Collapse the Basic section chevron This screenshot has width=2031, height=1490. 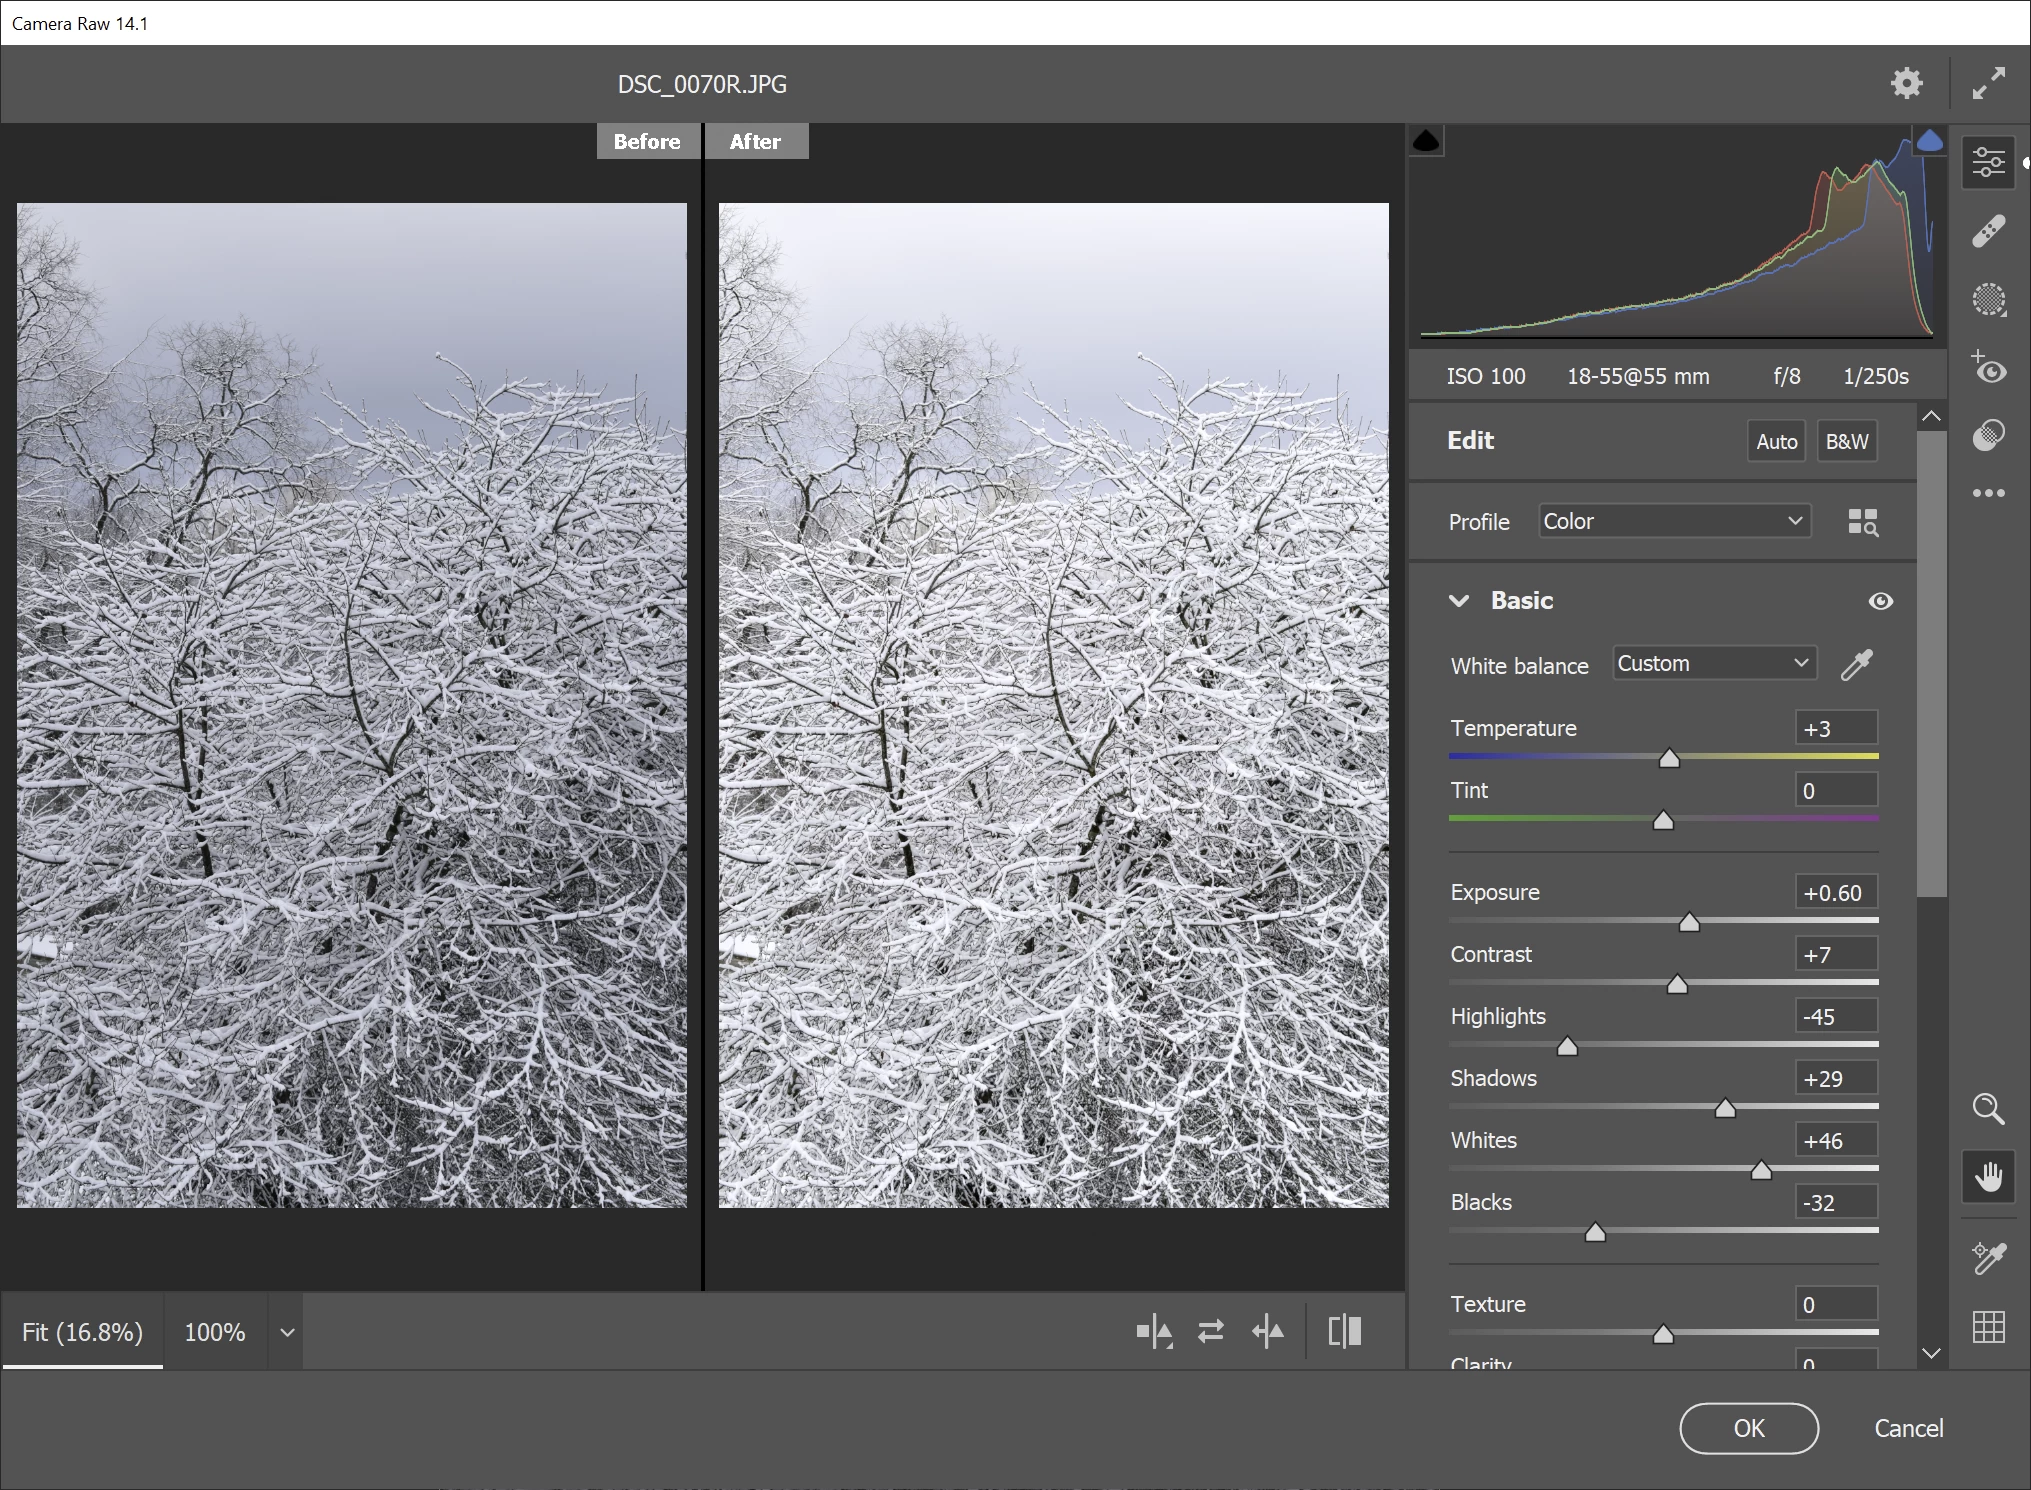[x=1459, y=601]
